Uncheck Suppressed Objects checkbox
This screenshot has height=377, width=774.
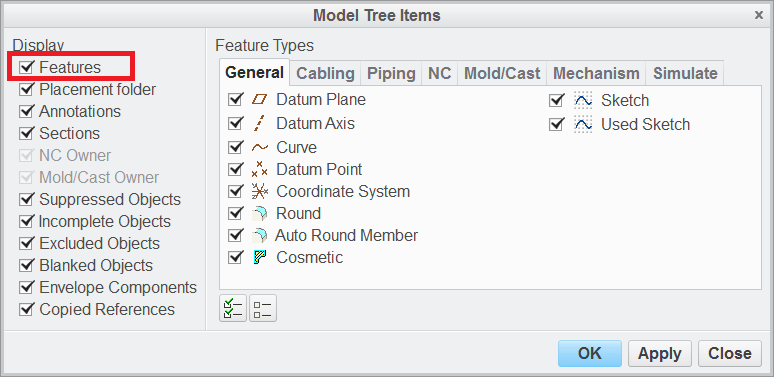point(26,199)
